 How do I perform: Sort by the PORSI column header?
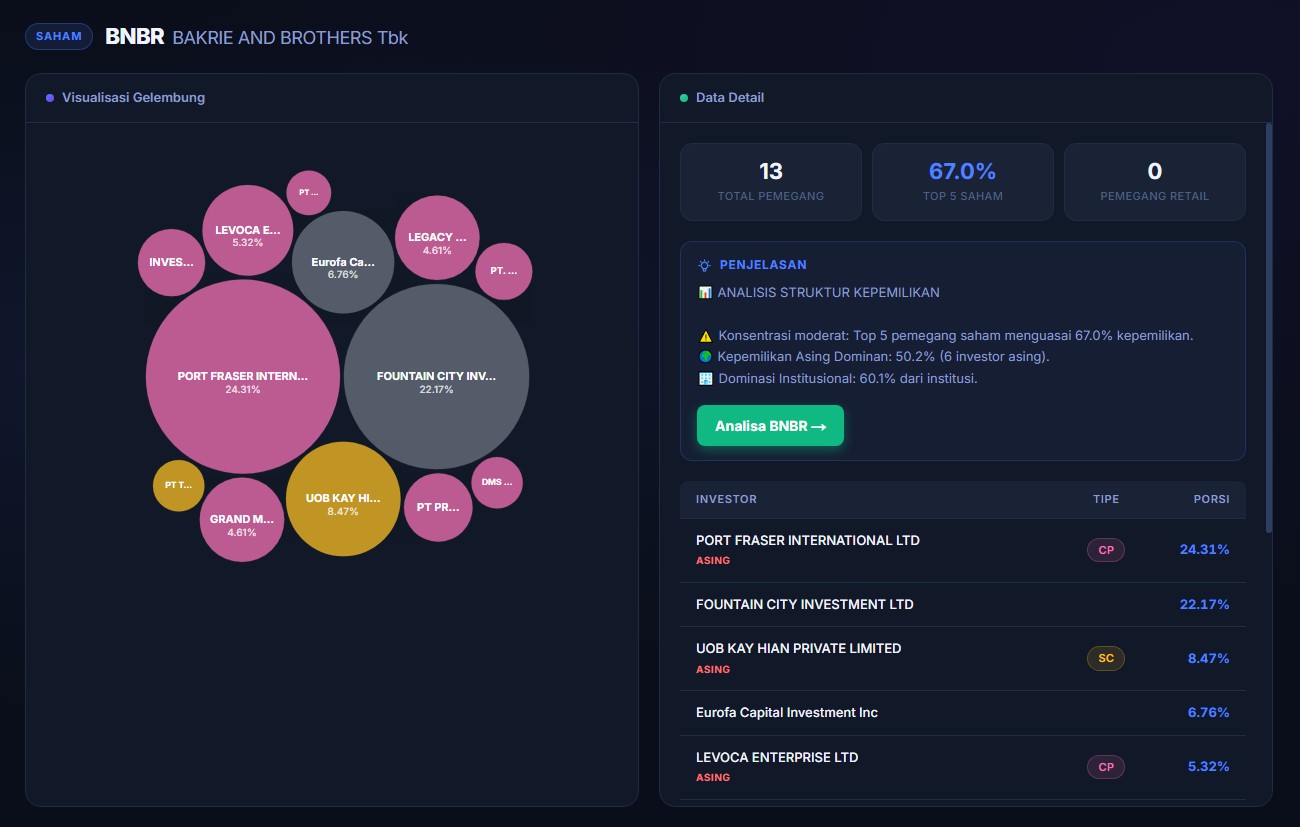click(1211, 499)
